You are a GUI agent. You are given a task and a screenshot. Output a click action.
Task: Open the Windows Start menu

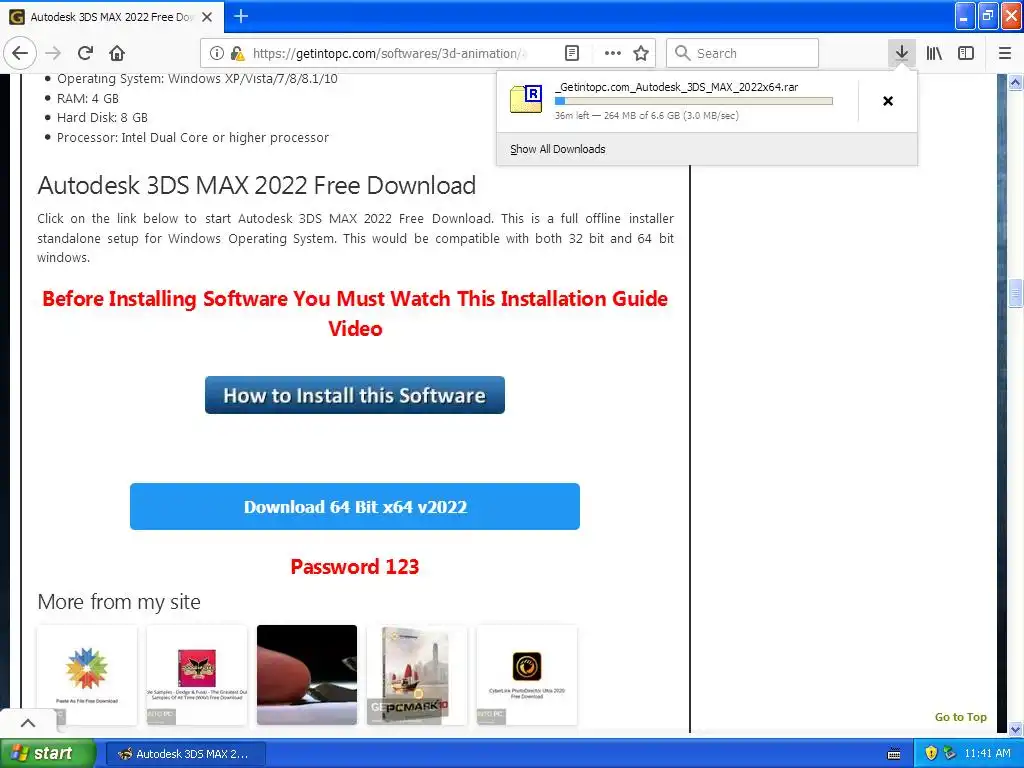coord(48,754)
